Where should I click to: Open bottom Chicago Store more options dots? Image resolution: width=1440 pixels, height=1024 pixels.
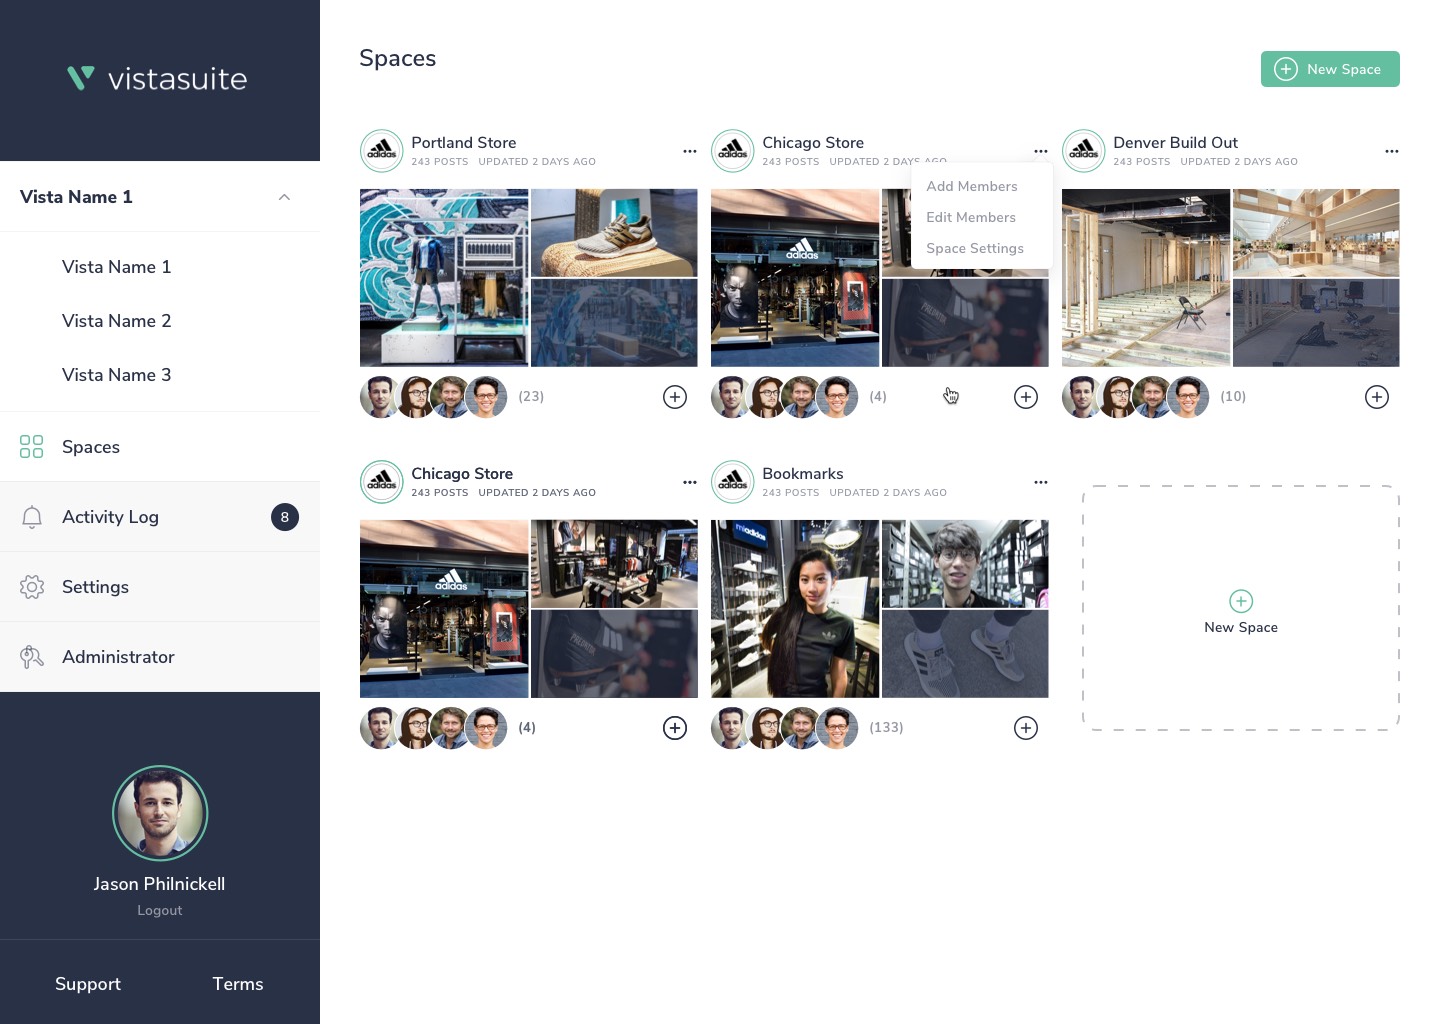tap(690, 482)
